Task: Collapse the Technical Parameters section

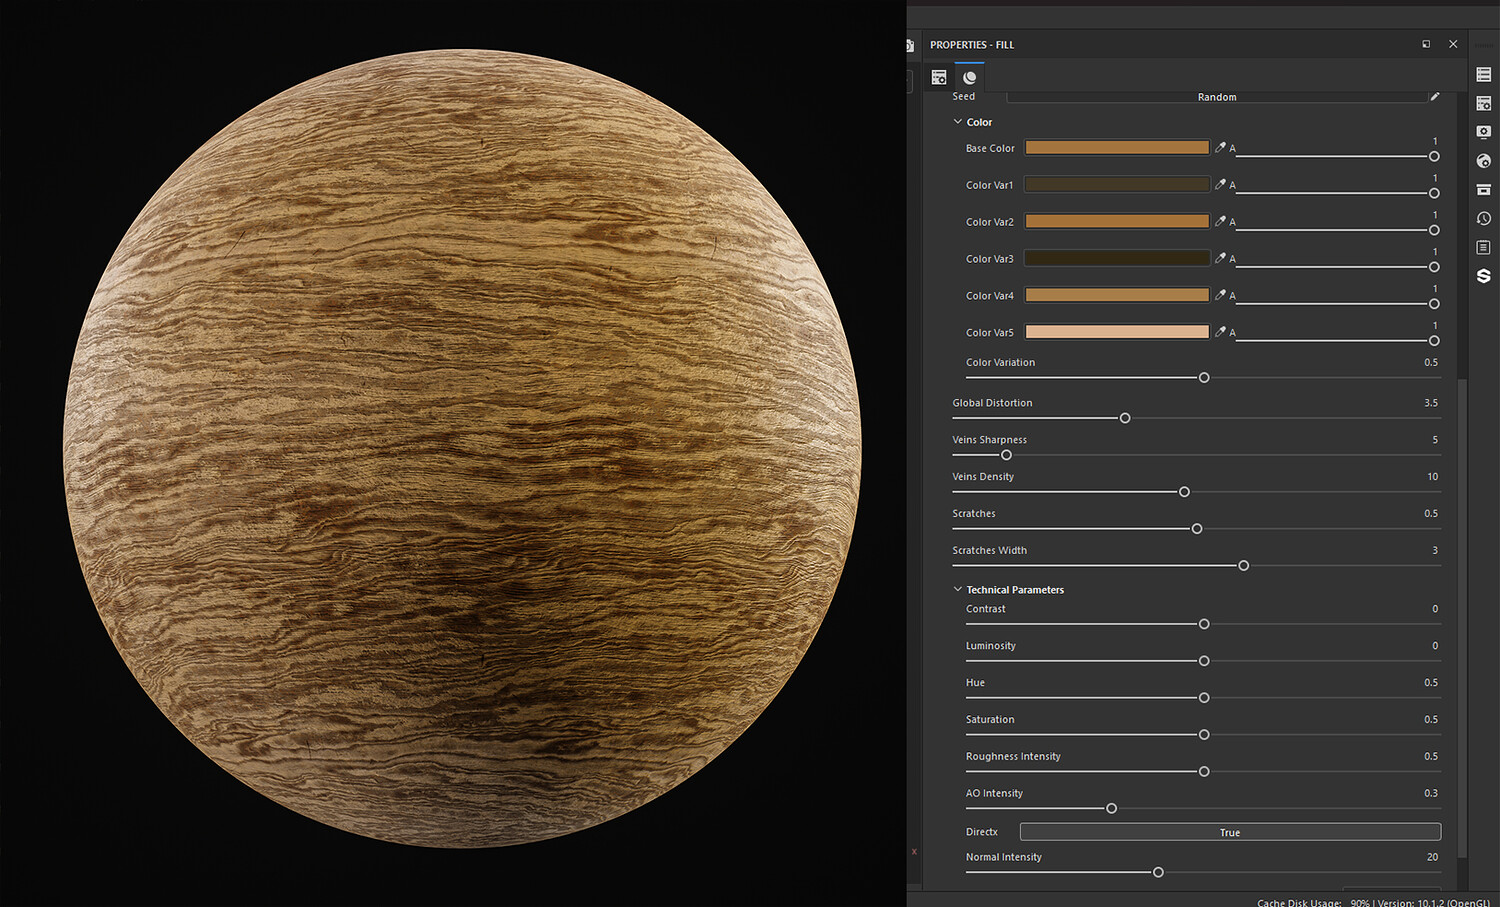Action: [957, 590]
